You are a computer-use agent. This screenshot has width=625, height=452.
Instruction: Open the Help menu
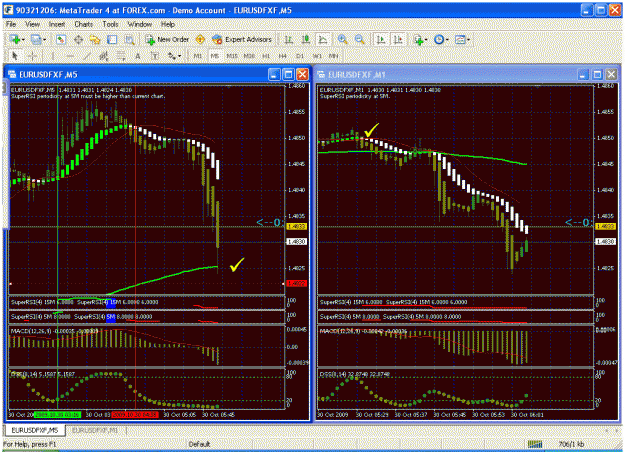[x=168, y=24]
